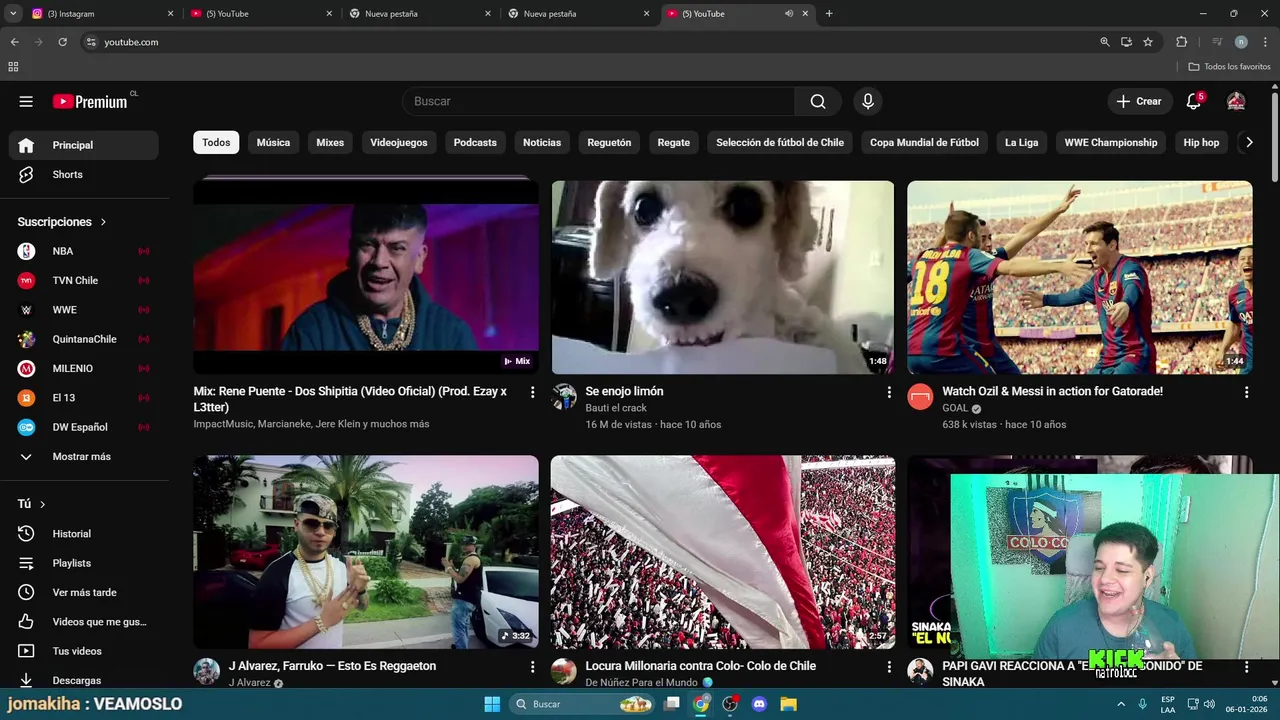Open Ver más tarde list
This screenshot has width=1280, height=720.
coord(84,592)
